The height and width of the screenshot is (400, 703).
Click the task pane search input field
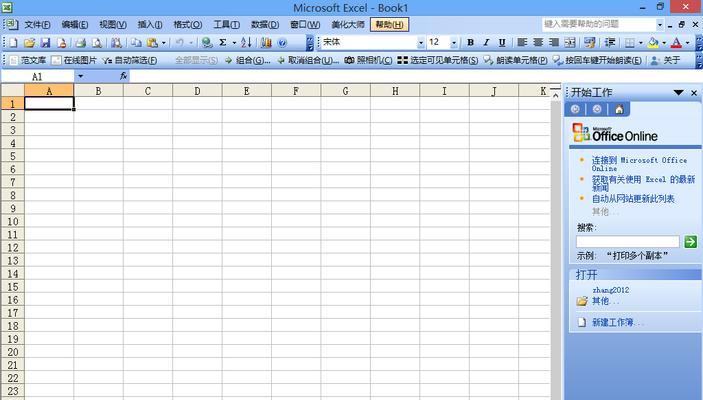coord(628,242)
